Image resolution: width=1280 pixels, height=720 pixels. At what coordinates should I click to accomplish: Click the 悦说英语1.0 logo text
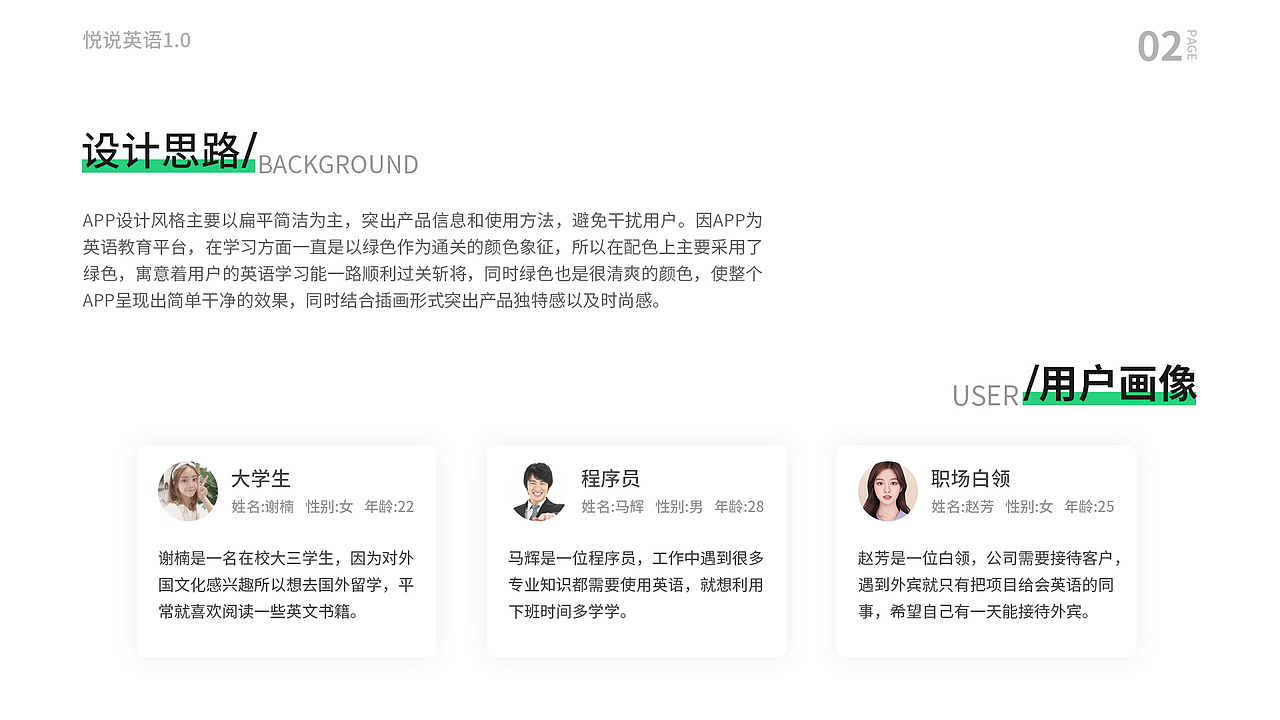click(136, 41)
